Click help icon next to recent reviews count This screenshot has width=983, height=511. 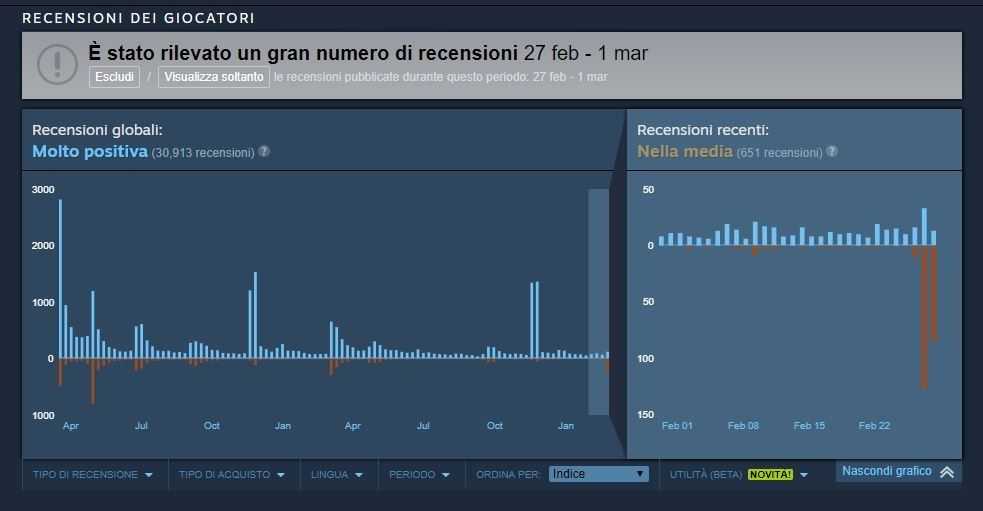click(x=832, y=152)
